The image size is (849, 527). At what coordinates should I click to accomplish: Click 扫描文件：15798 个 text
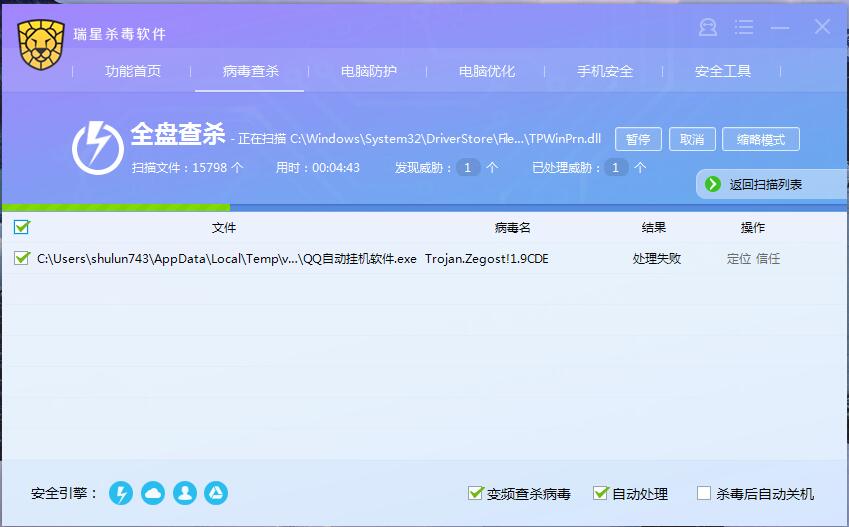pyautogui.click(x=187, y=168)
